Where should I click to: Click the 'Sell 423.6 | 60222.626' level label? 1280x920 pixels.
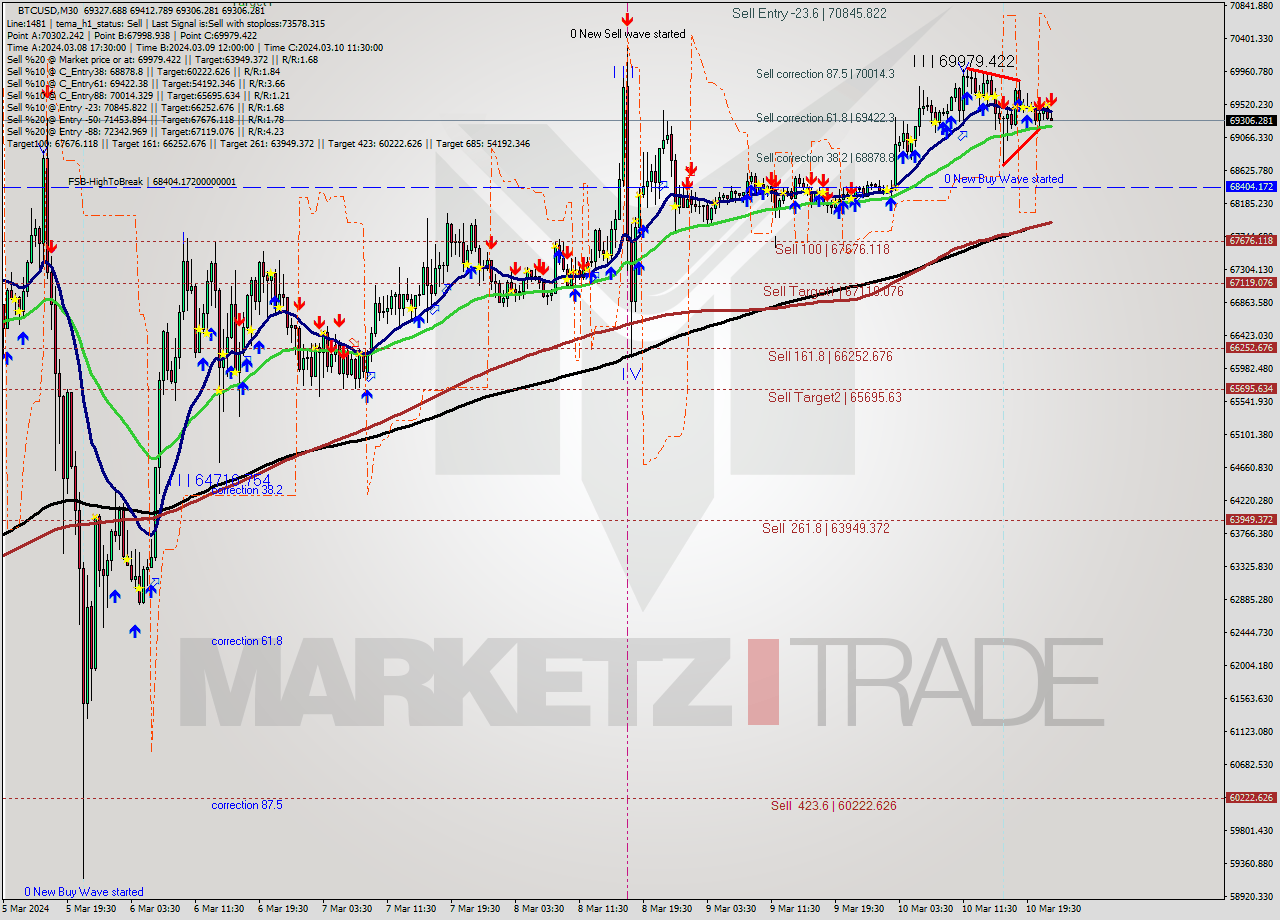click(x=834, y=805)
